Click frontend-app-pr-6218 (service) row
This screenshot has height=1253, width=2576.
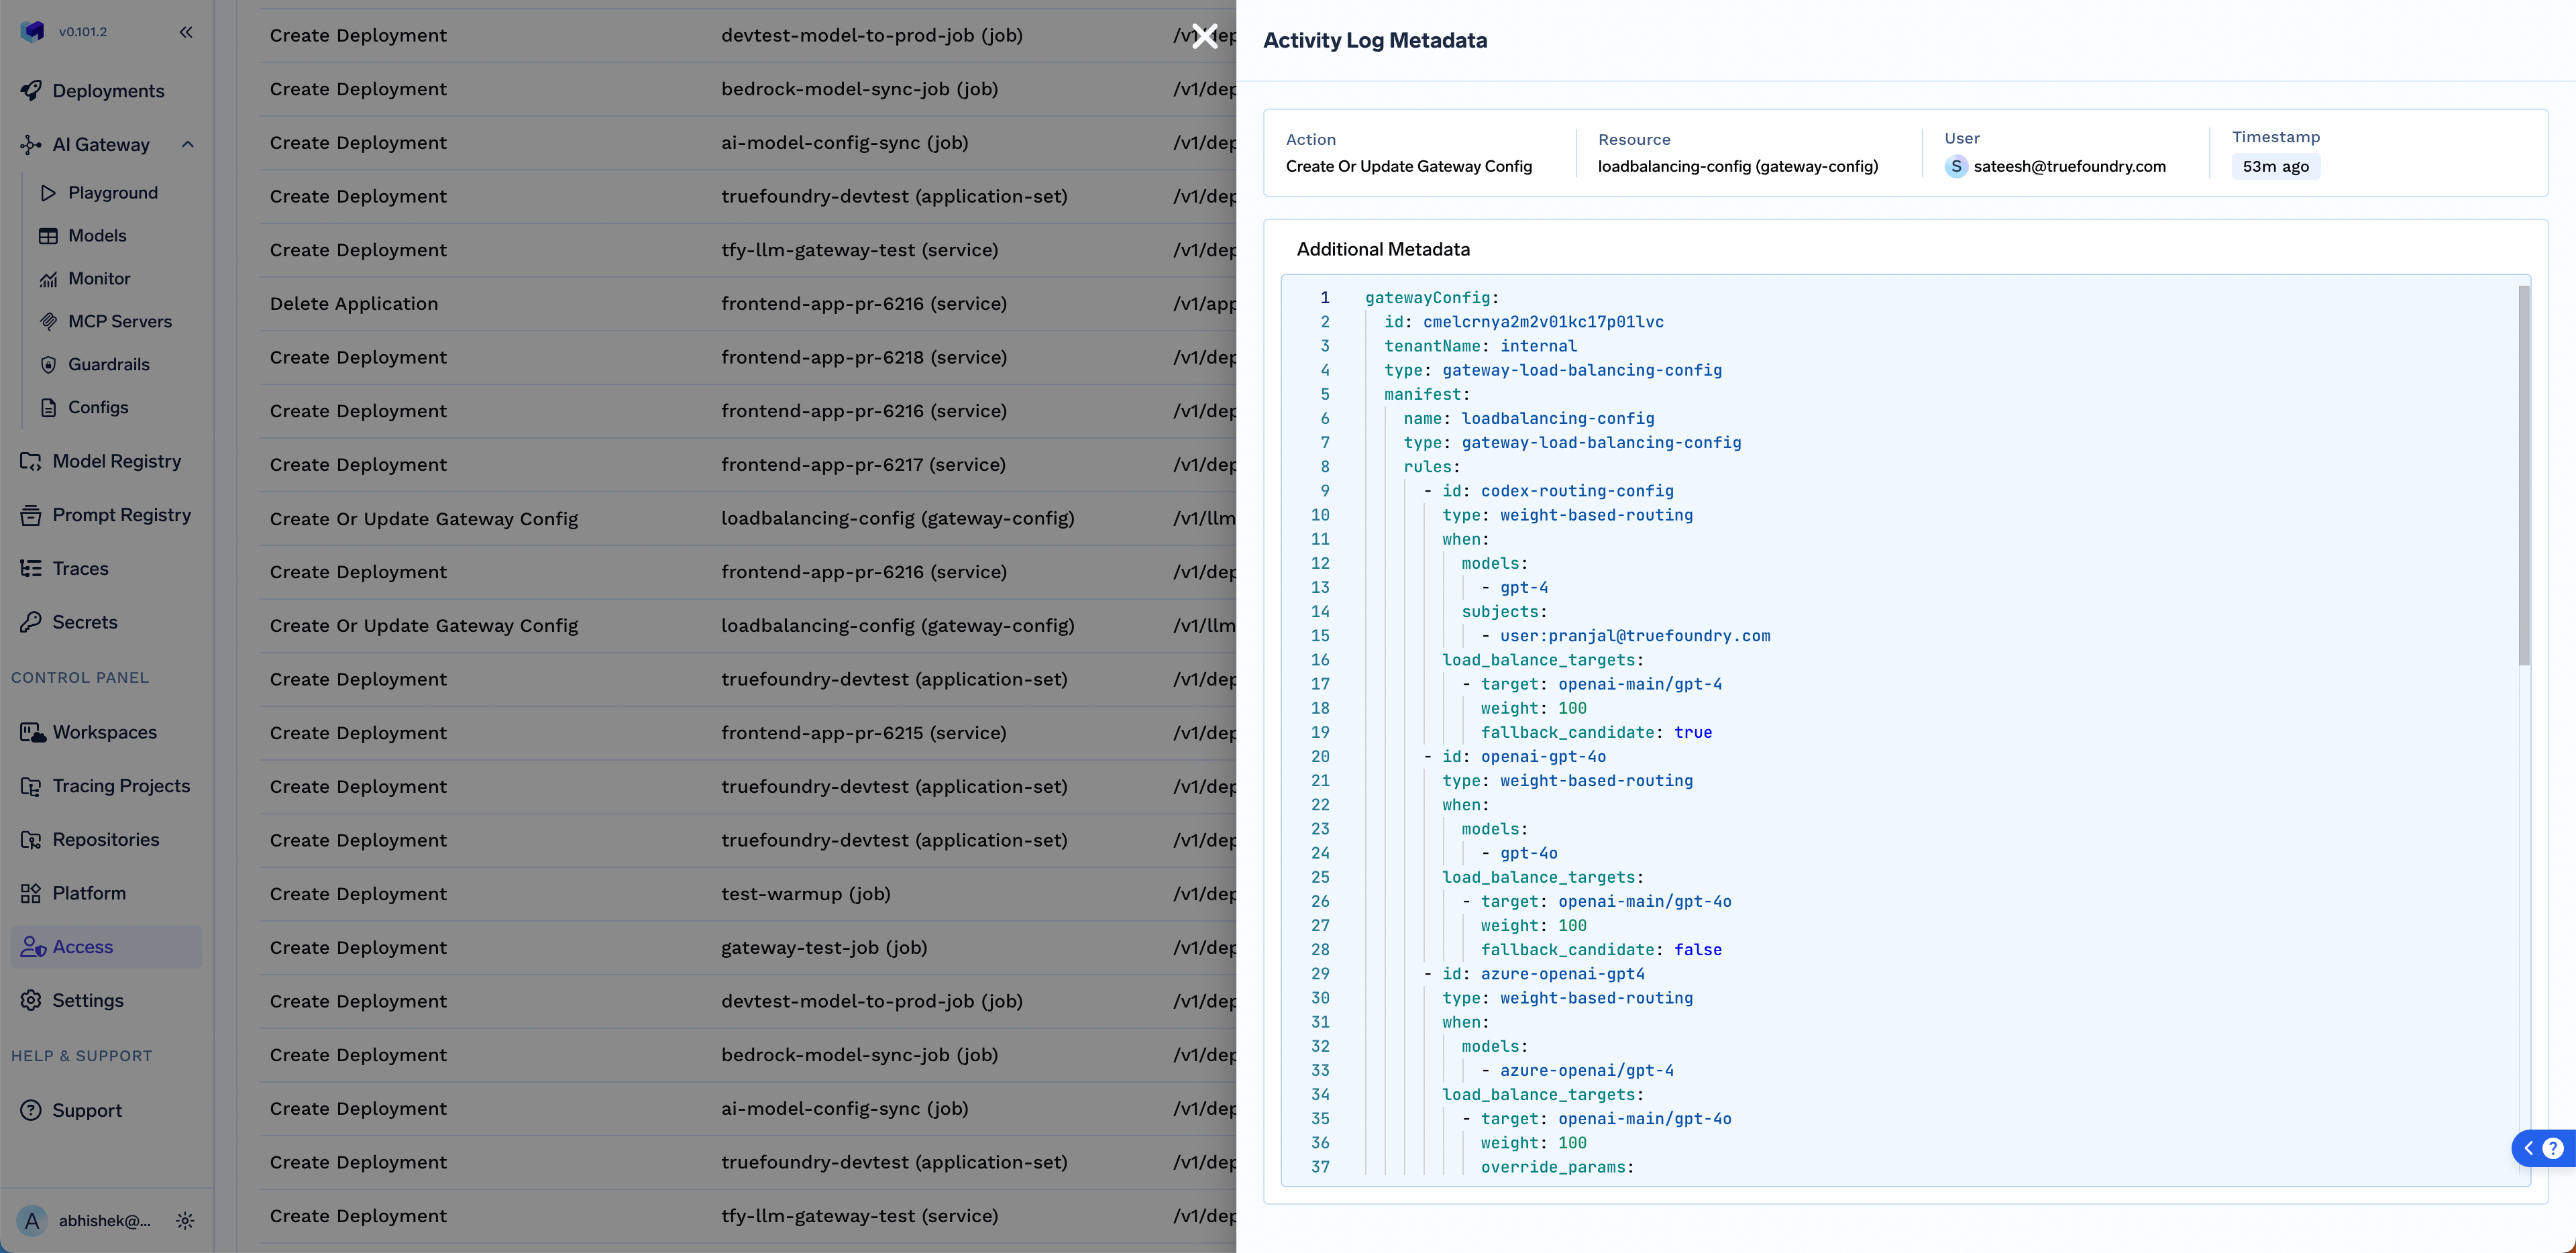point(747,357)
